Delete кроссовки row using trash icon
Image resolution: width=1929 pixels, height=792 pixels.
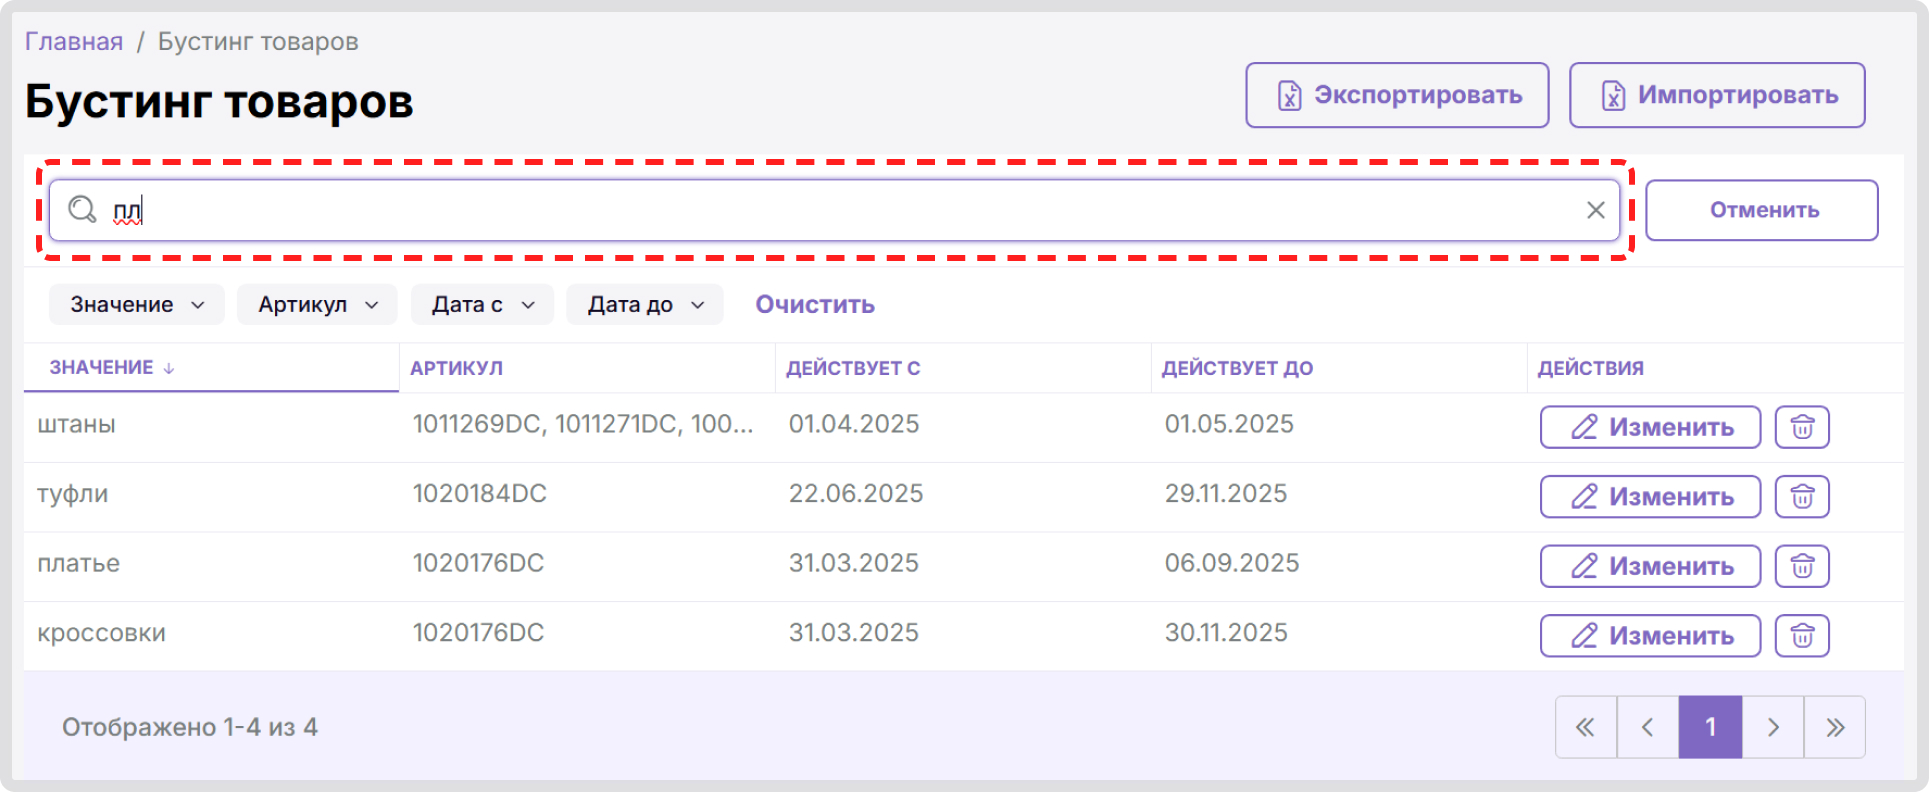tap(1801, 636)
